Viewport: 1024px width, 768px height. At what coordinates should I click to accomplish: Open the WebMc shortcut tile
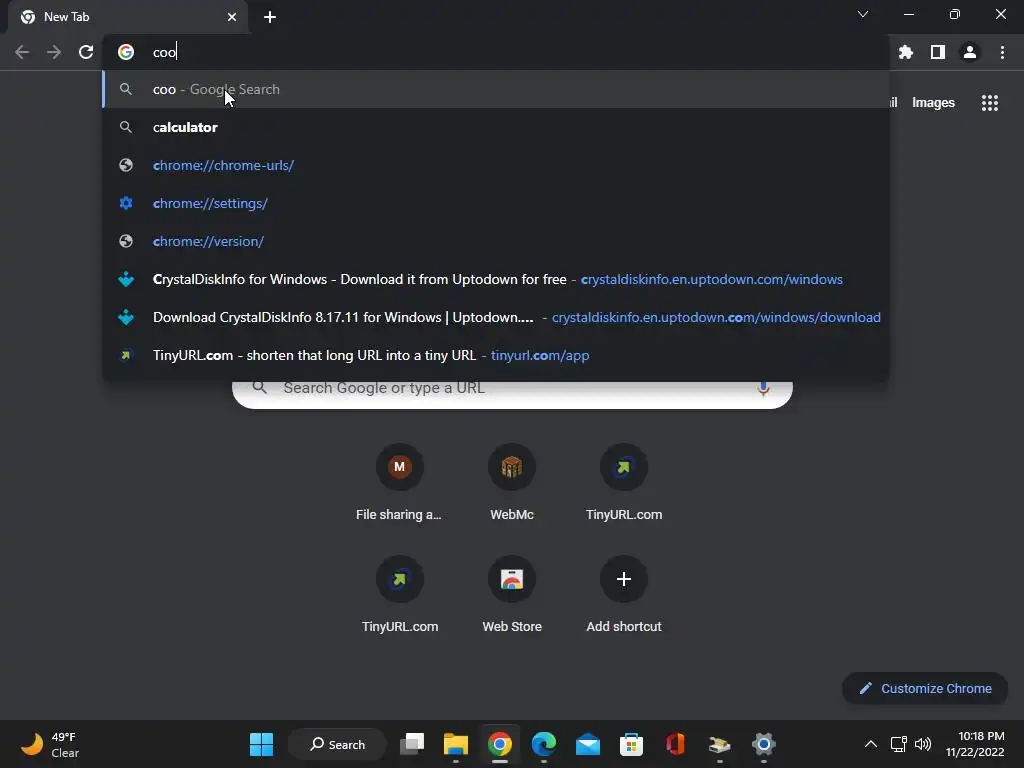click(x=512, y=483)
